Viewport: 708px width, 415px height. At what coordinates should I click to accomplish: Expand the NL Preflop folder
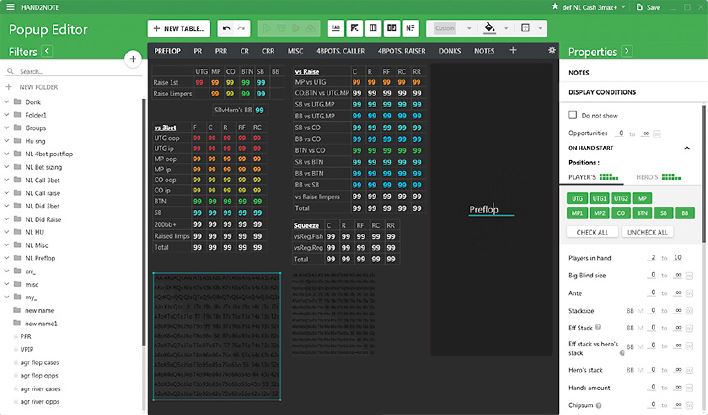[x=8, y=258]
